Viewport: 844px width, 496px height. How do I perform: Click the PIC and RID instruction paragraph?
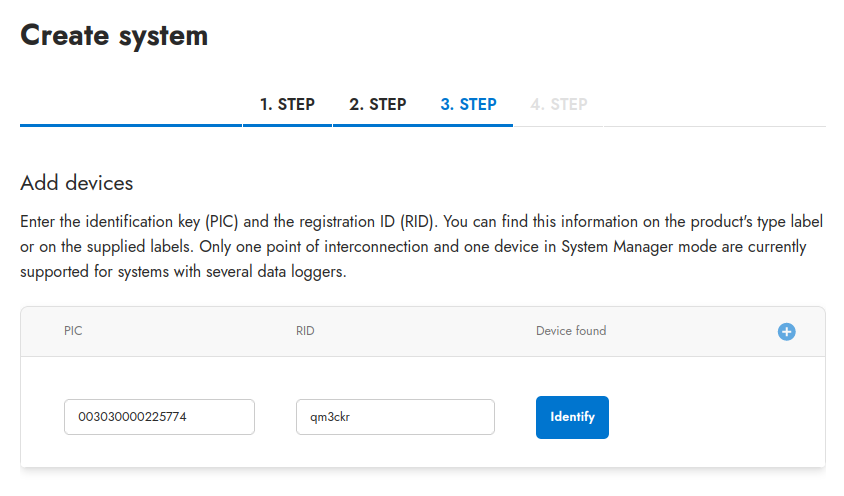click(422, 246)
